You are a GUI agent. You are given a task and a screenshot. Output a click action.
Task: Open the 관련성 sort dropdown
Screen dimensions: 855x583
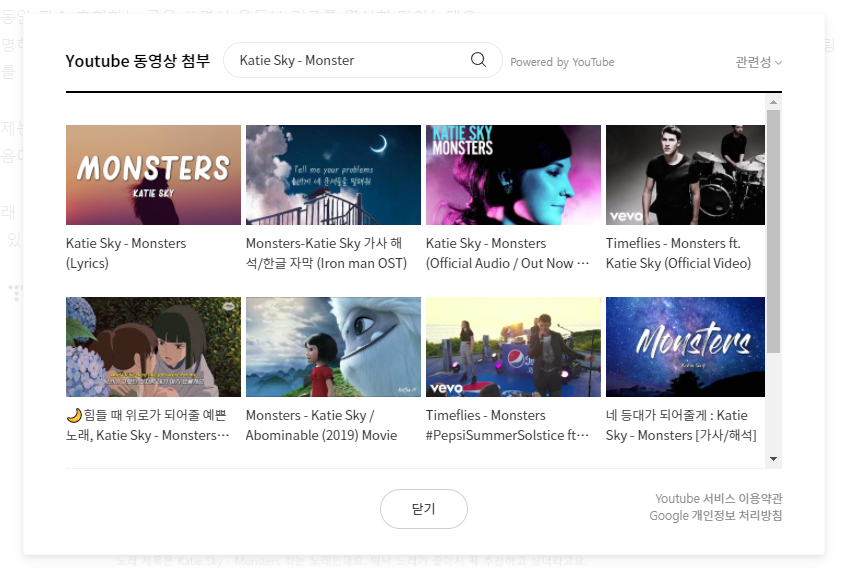coord(758,62)
